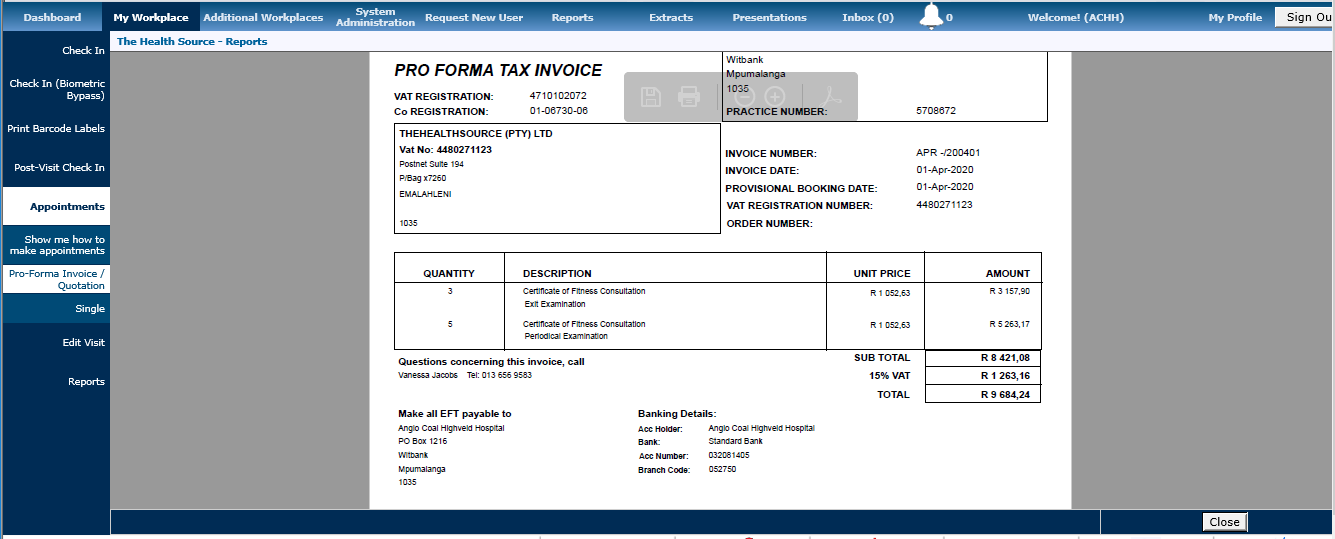Image resolution: width=1335 pixels, height=539 pixels.
Task: Click invoice number APR -/200401
Action: point(948,153)
